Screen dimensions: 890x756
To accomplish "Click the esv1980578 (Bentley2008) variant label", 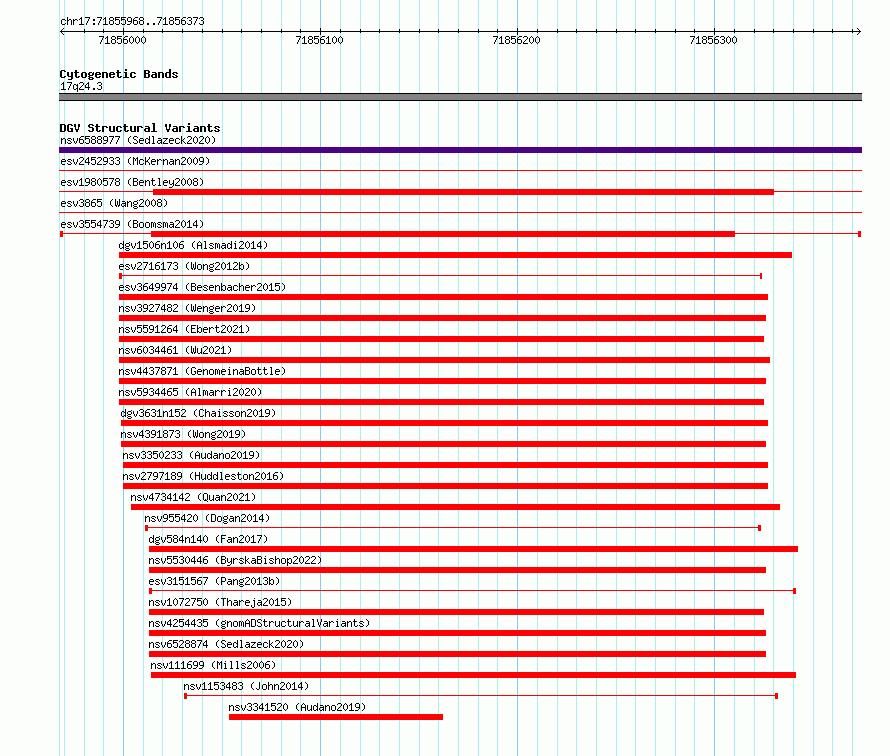I will pos(132,182).
